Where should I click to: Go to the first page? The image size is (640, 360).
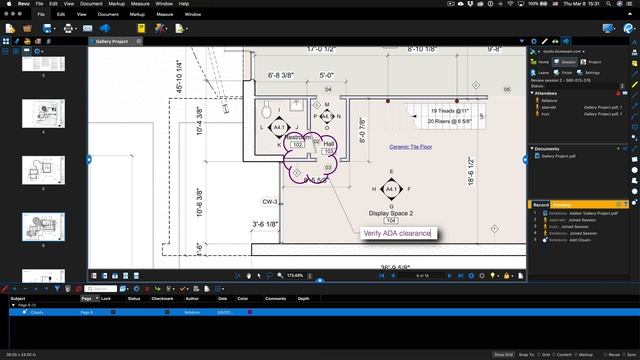tap(382, 276)
